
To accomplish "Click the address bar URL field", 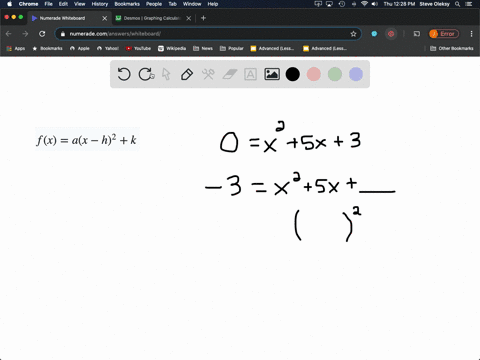I will pyautogui.click(x=207, y=34).
